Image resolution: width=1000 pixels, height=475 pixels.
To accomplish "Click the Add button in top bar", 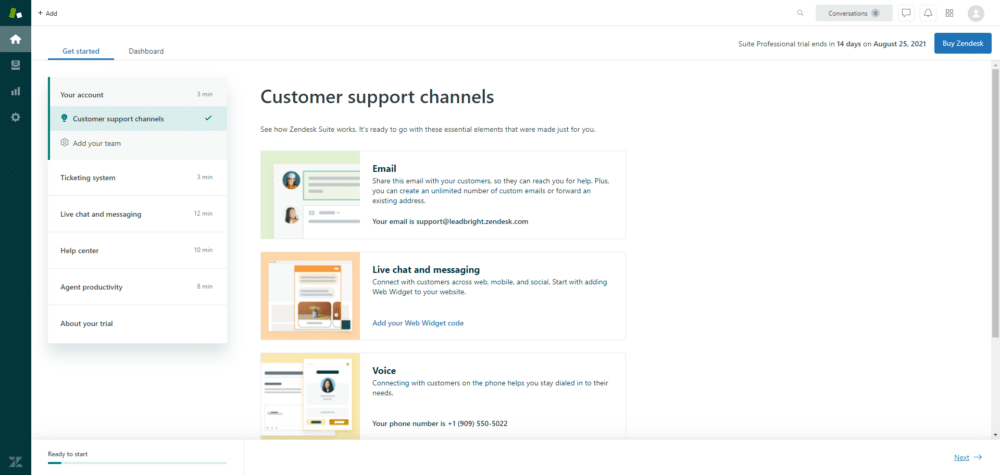I will tap(48, 13).
